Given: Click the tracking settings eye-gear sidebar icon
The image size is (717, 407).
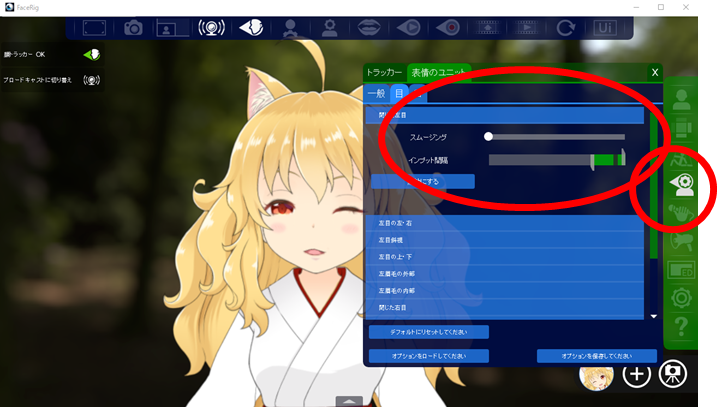Looking at the screenshot, I should (x=682, y=185).
